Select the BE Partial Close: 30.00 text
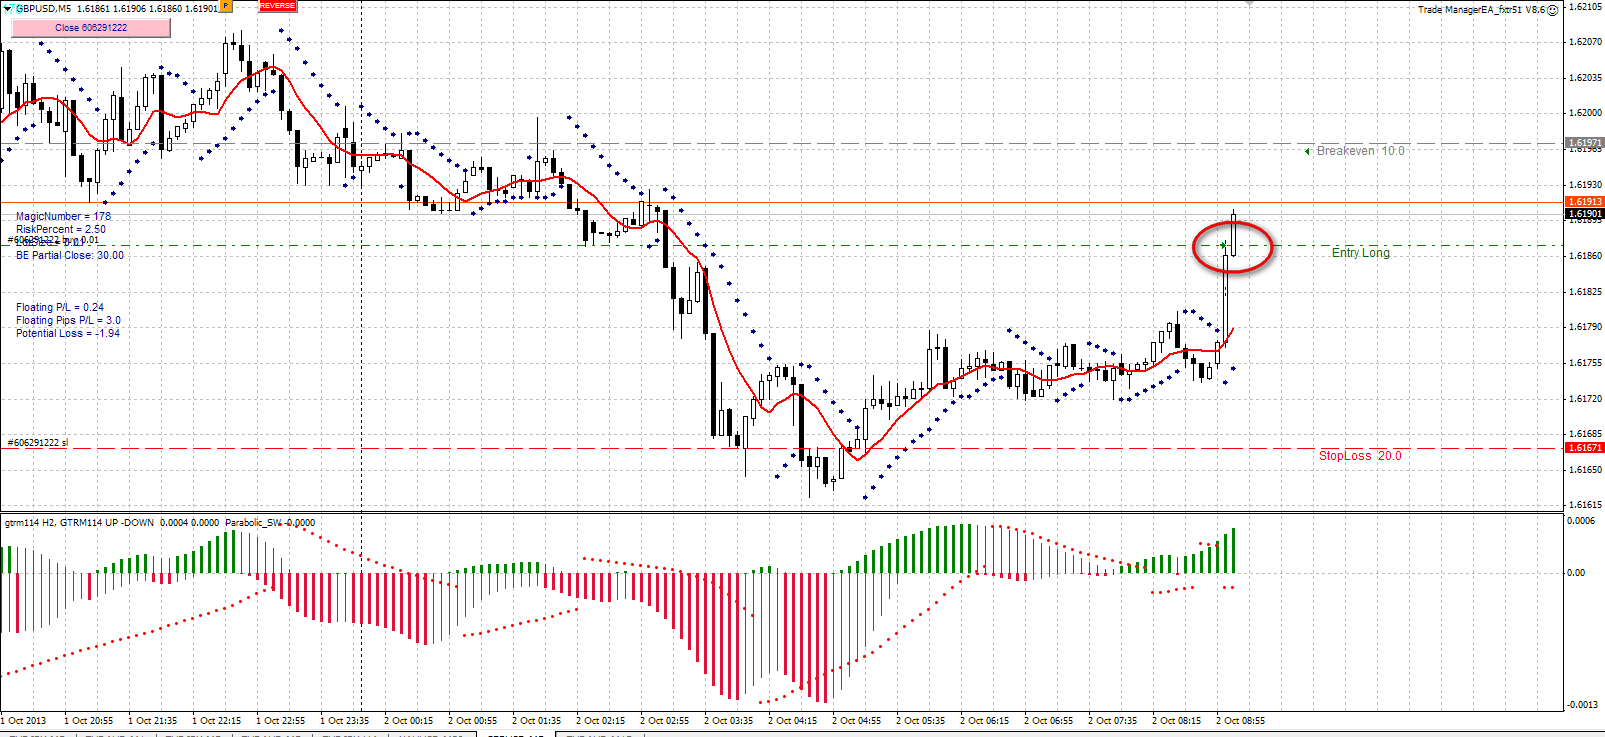Viewport: 1605px width, 737px height. click(70, 256)
